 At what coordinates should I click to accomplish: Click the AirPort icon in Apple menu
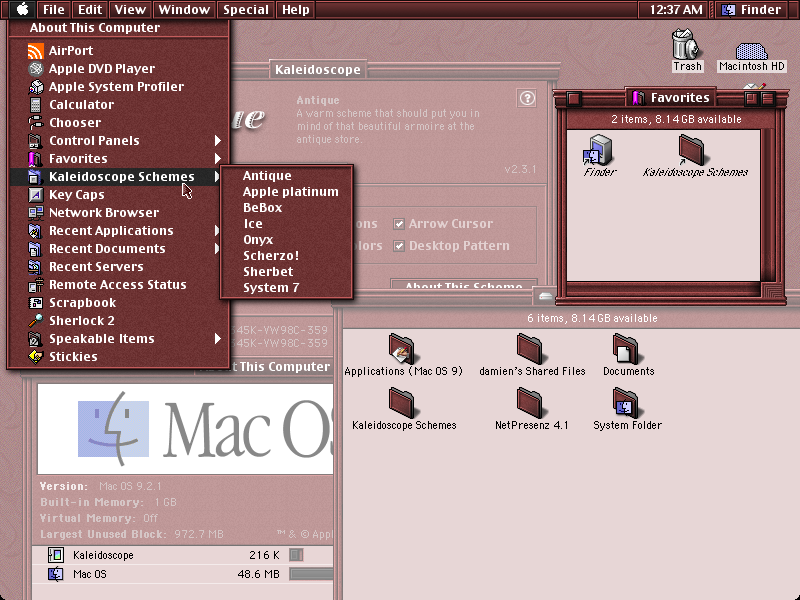click(35, 51)
